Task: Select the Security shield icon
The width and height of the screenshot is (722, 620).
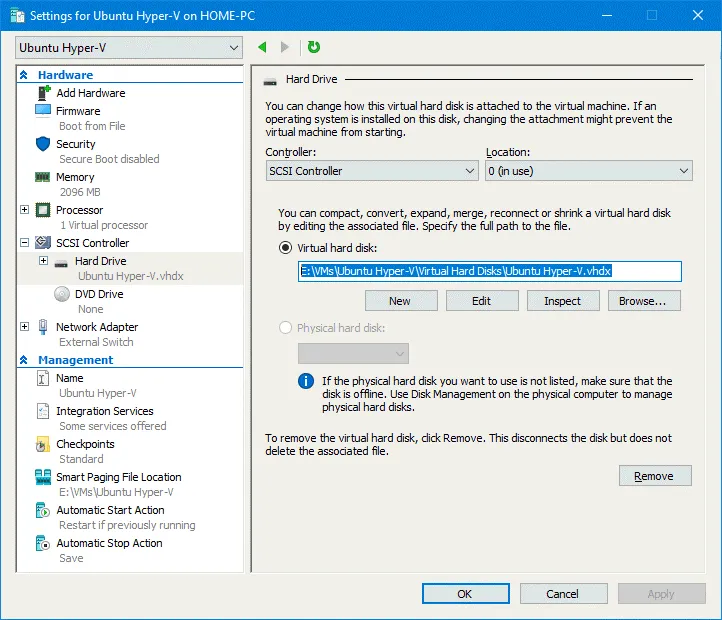Action: pos(43,144)
